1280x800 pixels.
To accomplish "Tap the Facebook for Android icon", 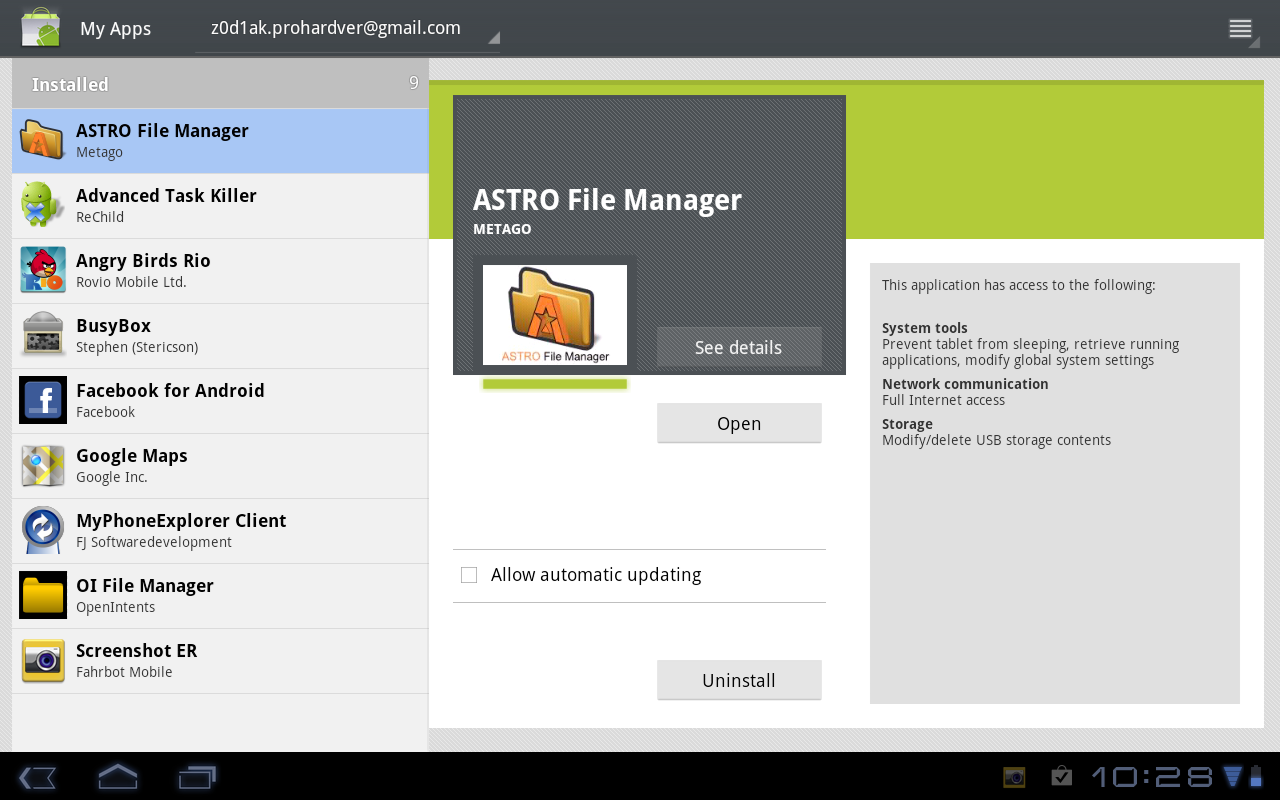I will 42,400.
